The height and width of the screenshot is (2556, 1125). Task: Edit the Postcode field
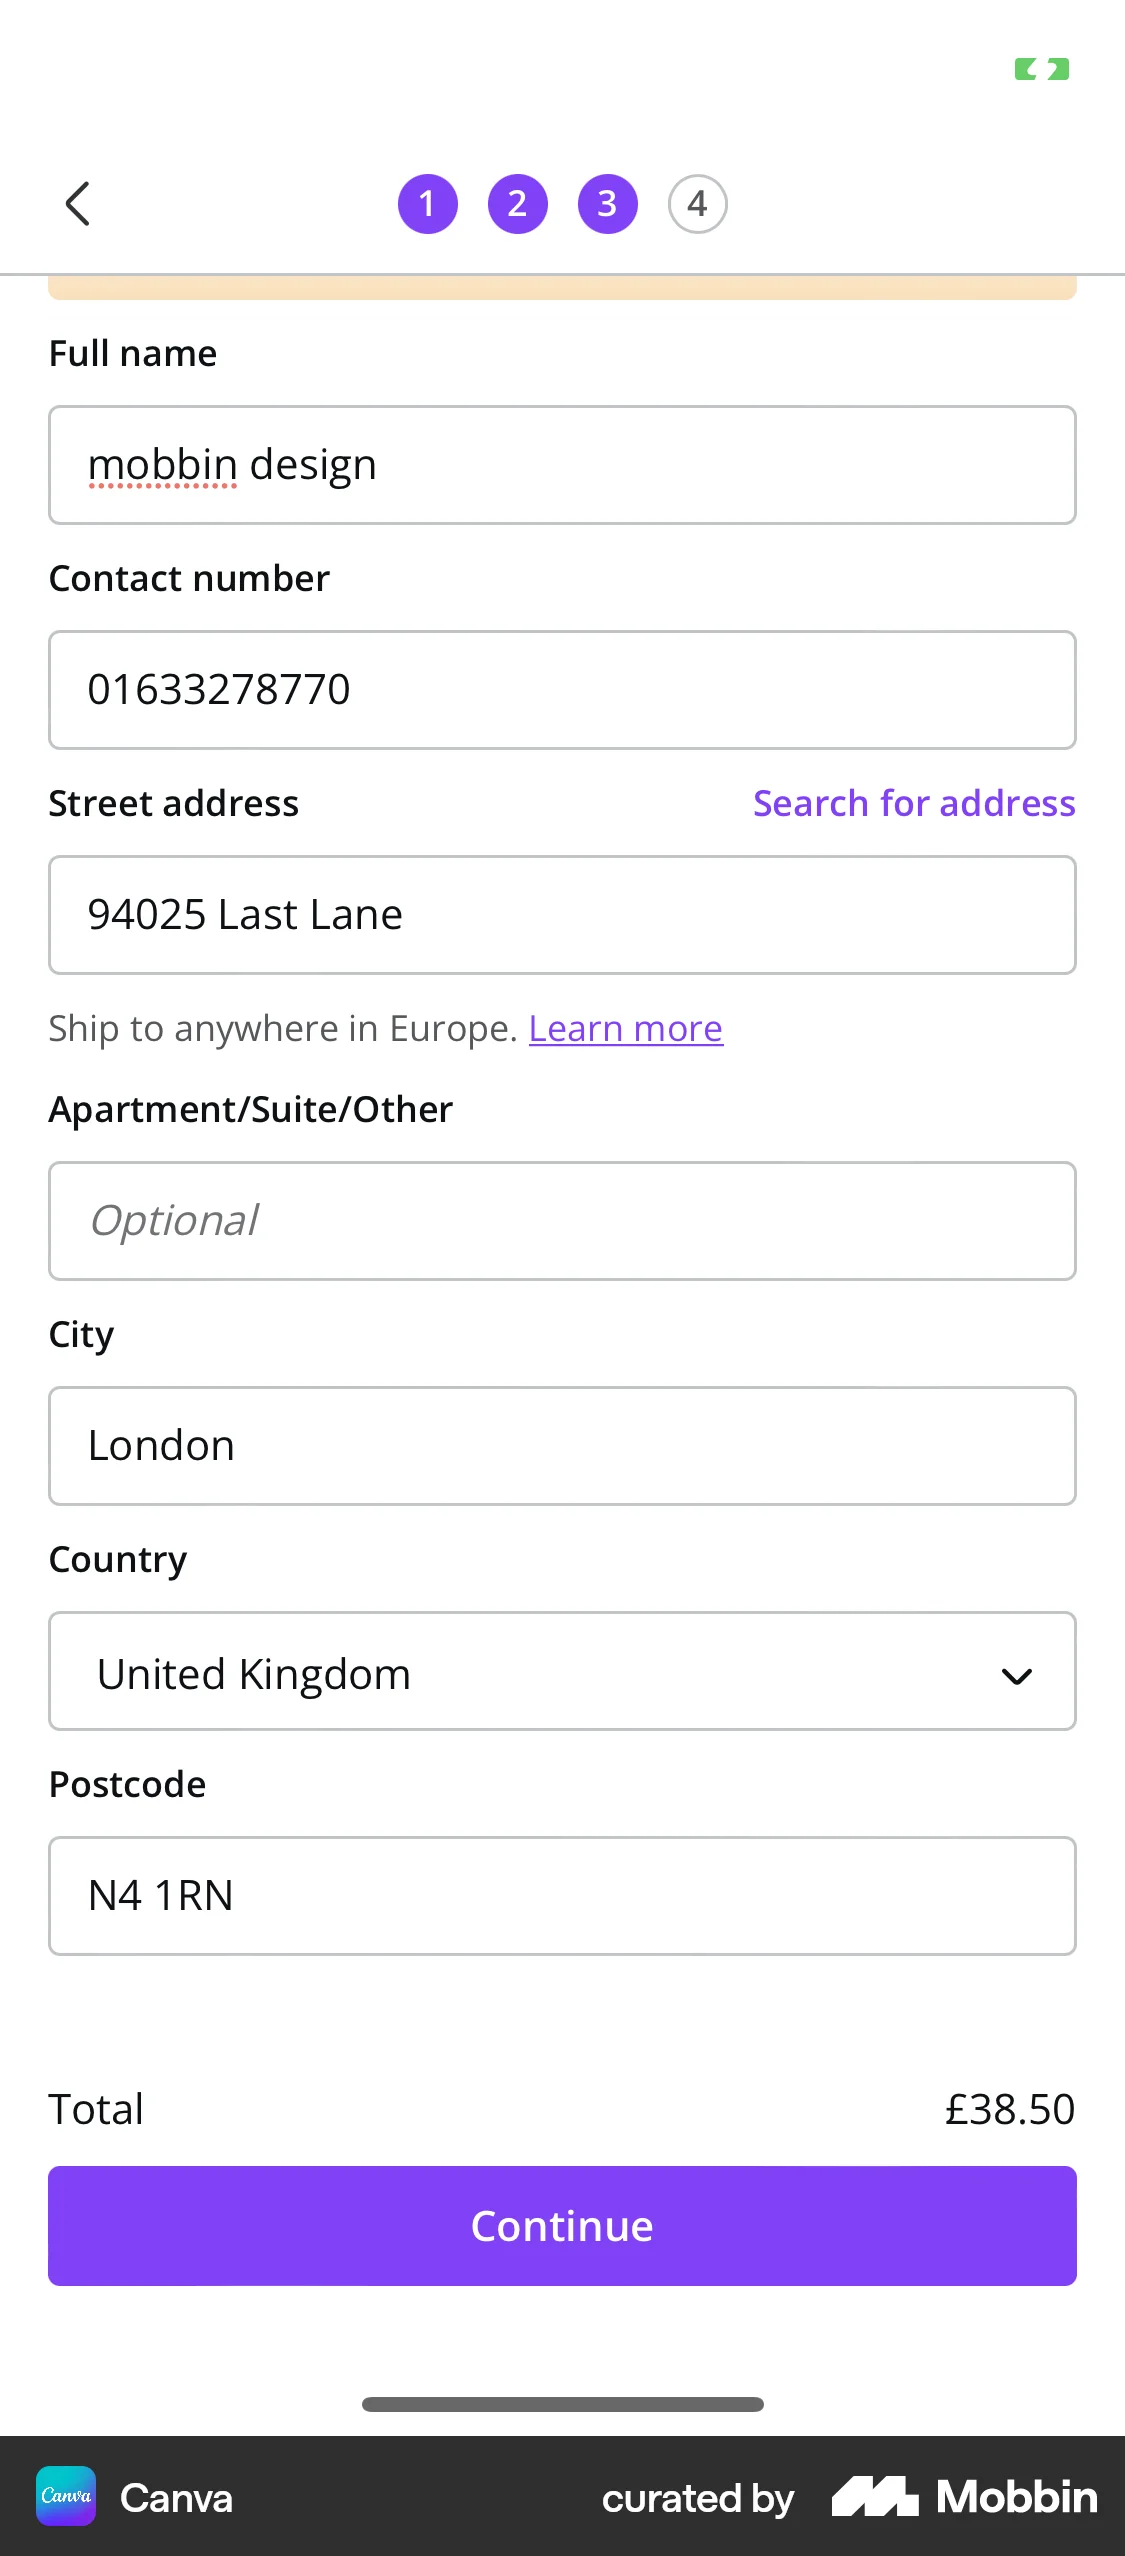[562, 1896]
